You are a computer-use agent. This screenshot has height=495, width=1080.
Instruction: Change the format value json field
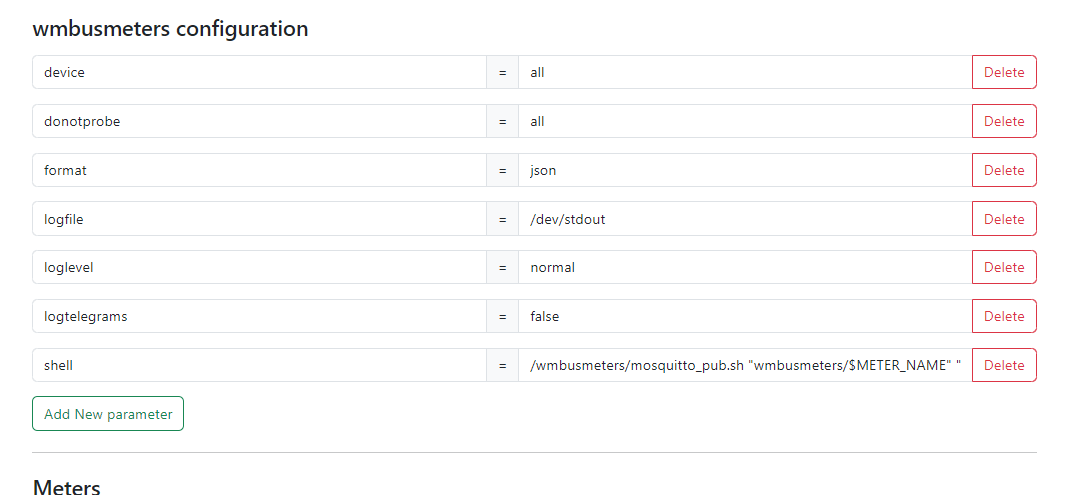(x=745, y=170)
